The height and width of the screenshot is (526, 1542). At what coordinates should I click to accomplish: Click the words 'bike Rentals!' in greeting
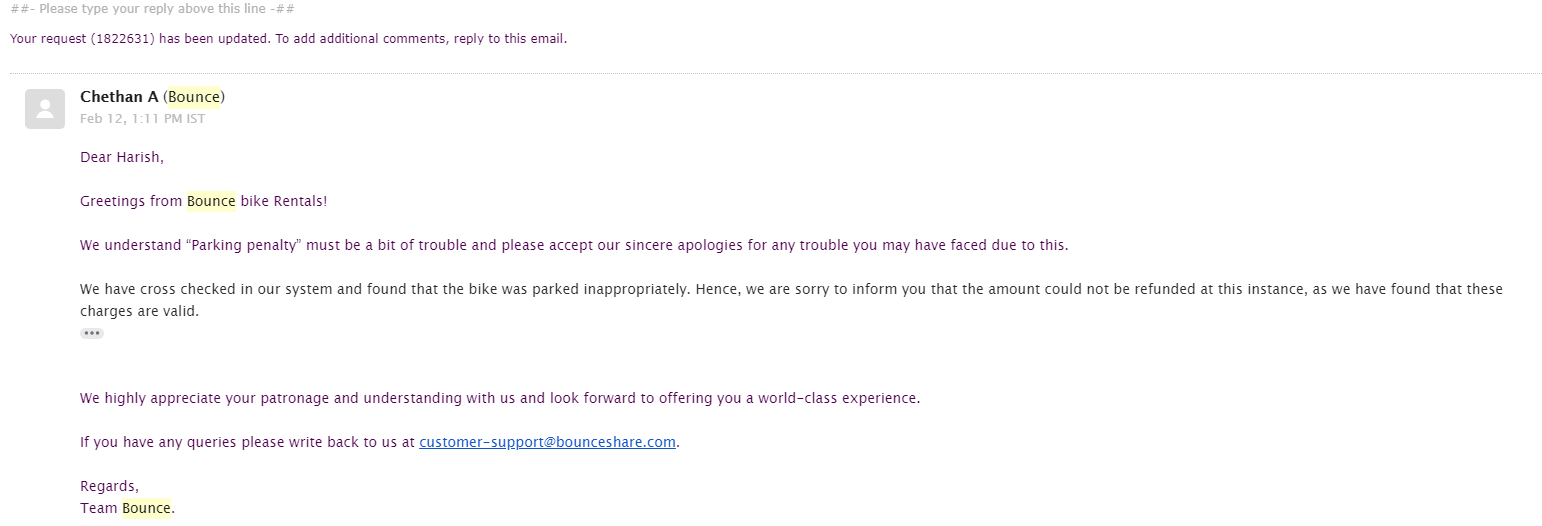284,201
